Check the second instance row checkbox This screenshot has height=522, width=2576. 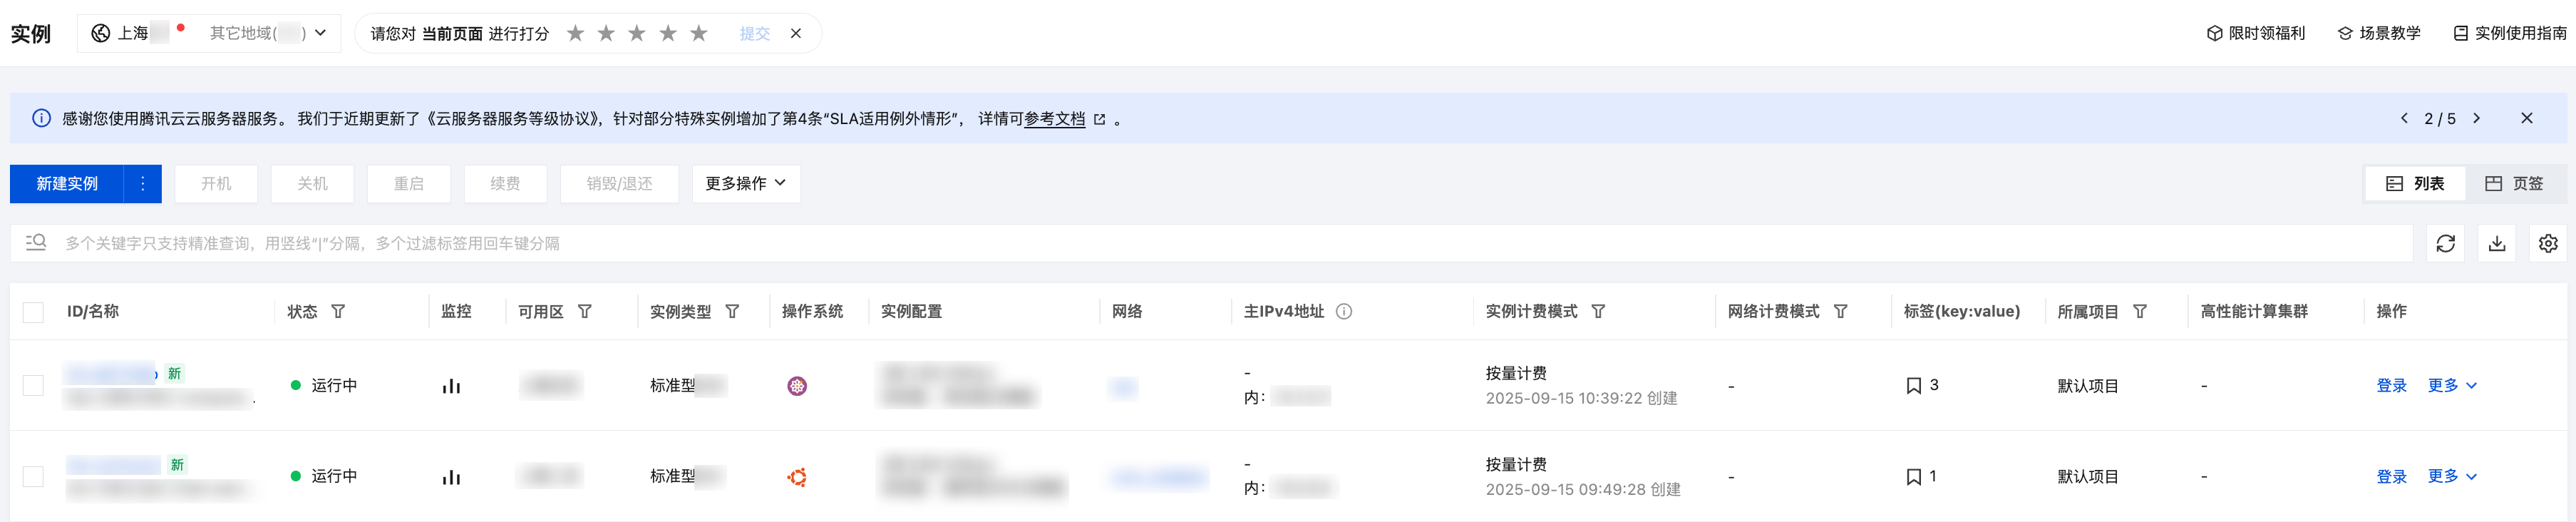click(x=33, y=477)
